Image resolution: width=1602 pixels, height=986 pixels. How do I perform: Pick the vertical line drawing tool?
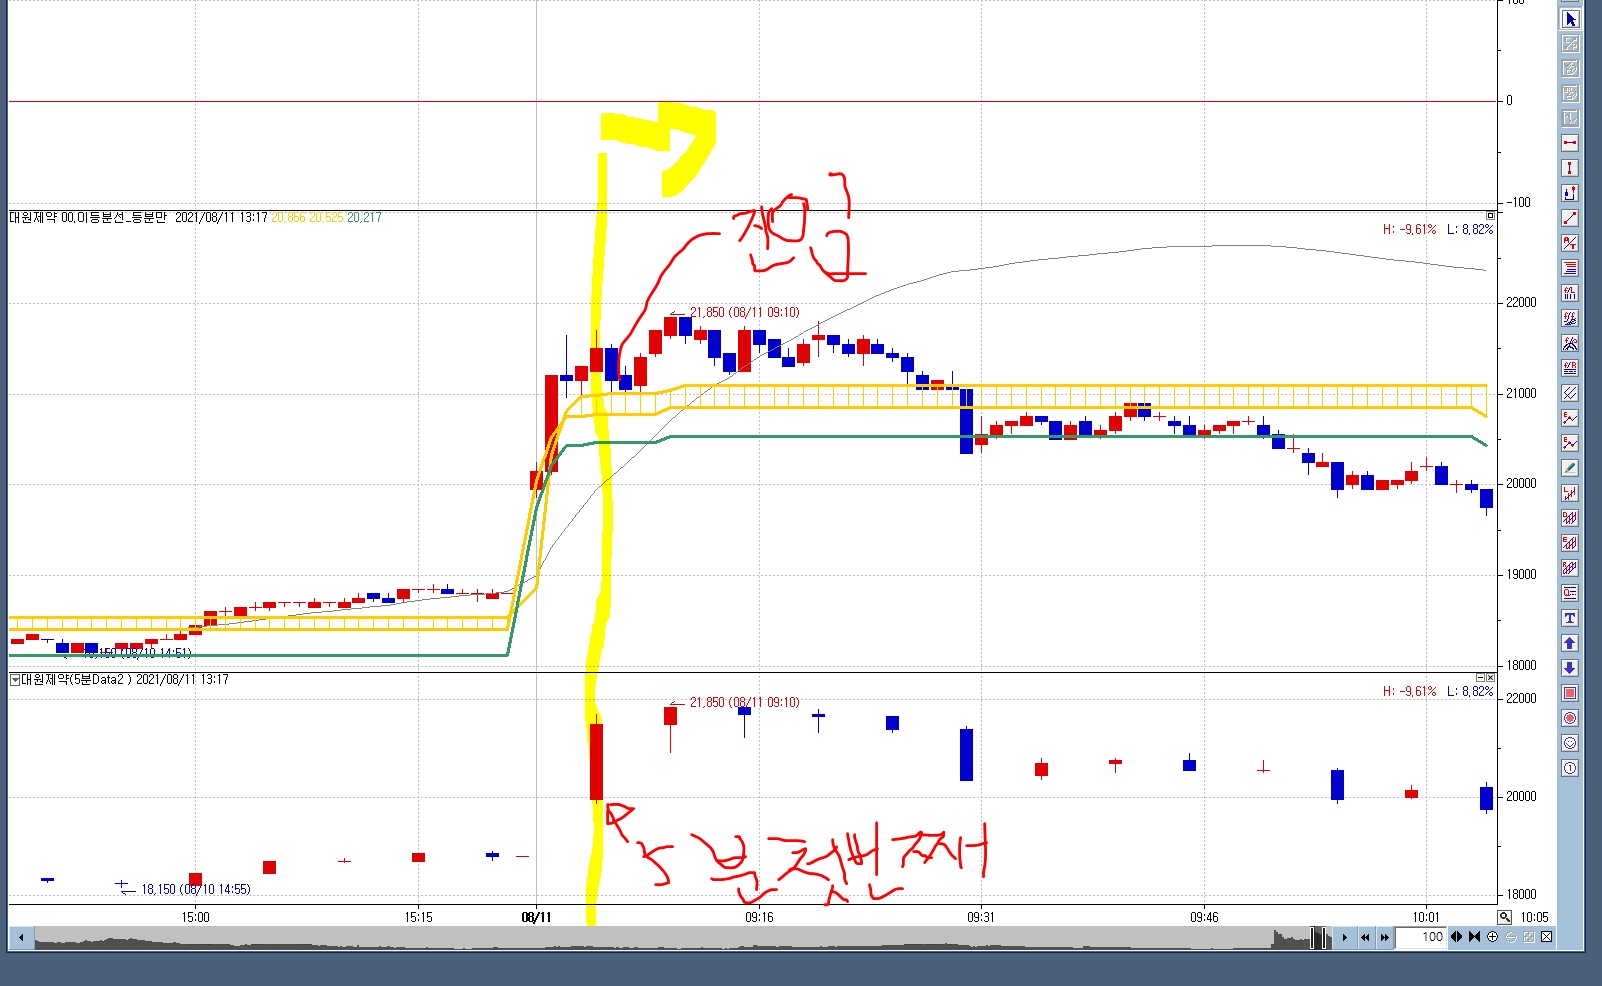1570,168
